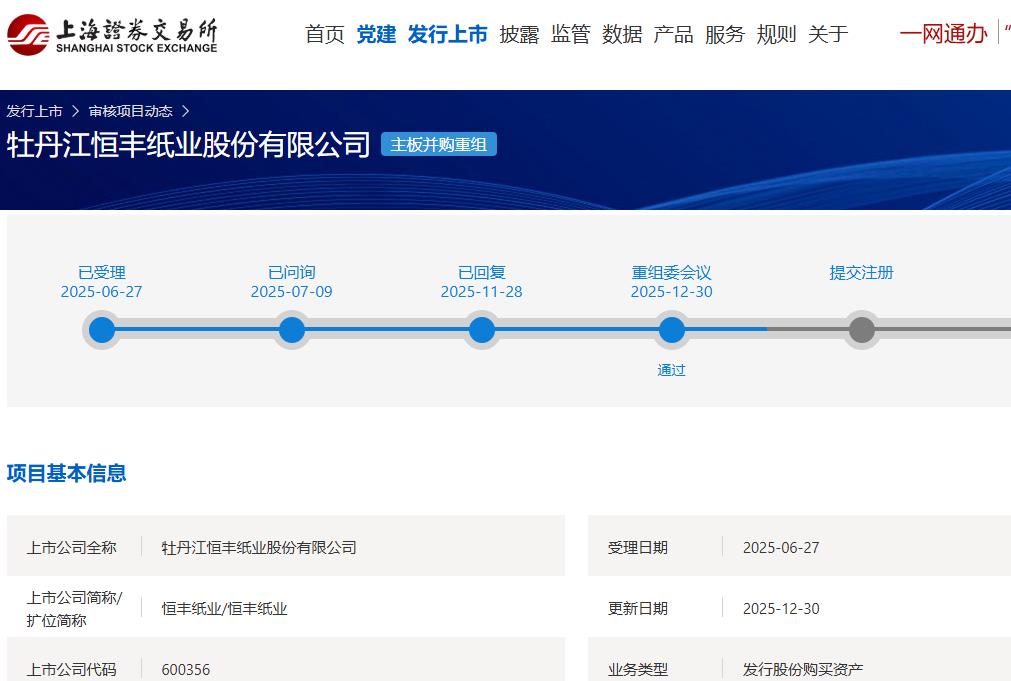Click the 主板并购重组 tag badge
Image resolution: width=1011 pixels, height=681 pixels.
(438, 145)
